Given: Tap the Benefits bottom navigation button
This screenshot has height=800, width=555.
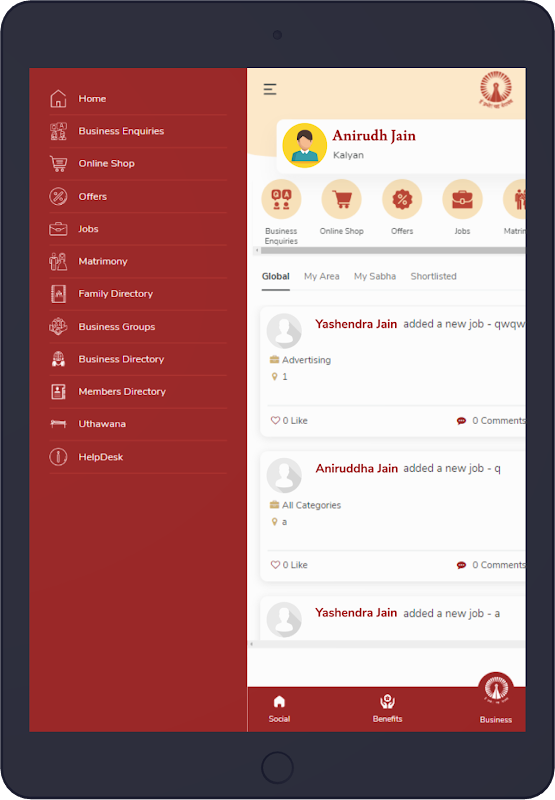Looking at the screenshot, I should [x=387, y=709].
